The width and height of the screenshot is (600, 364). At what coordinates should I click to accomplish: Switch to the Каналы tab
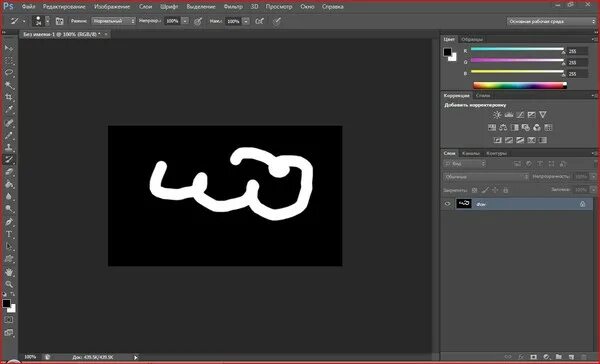pyautogui.click(x=471, y=153)
